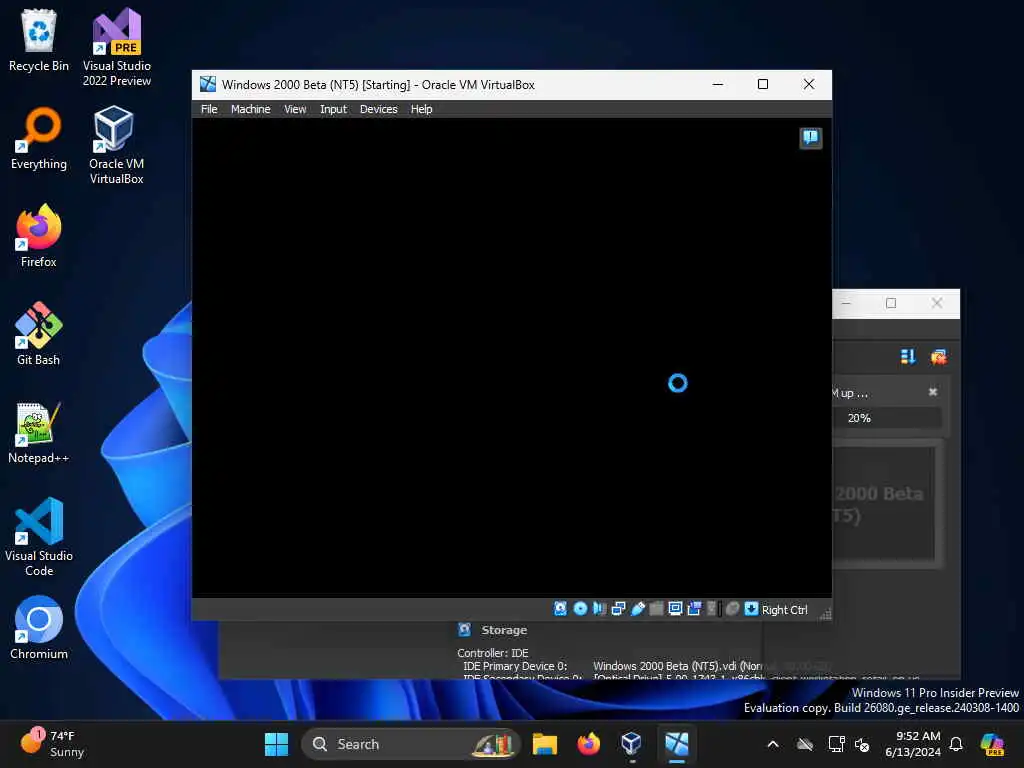1024x768 pixels.
Task: Open the Input menu
Action: tap(333, 109)
